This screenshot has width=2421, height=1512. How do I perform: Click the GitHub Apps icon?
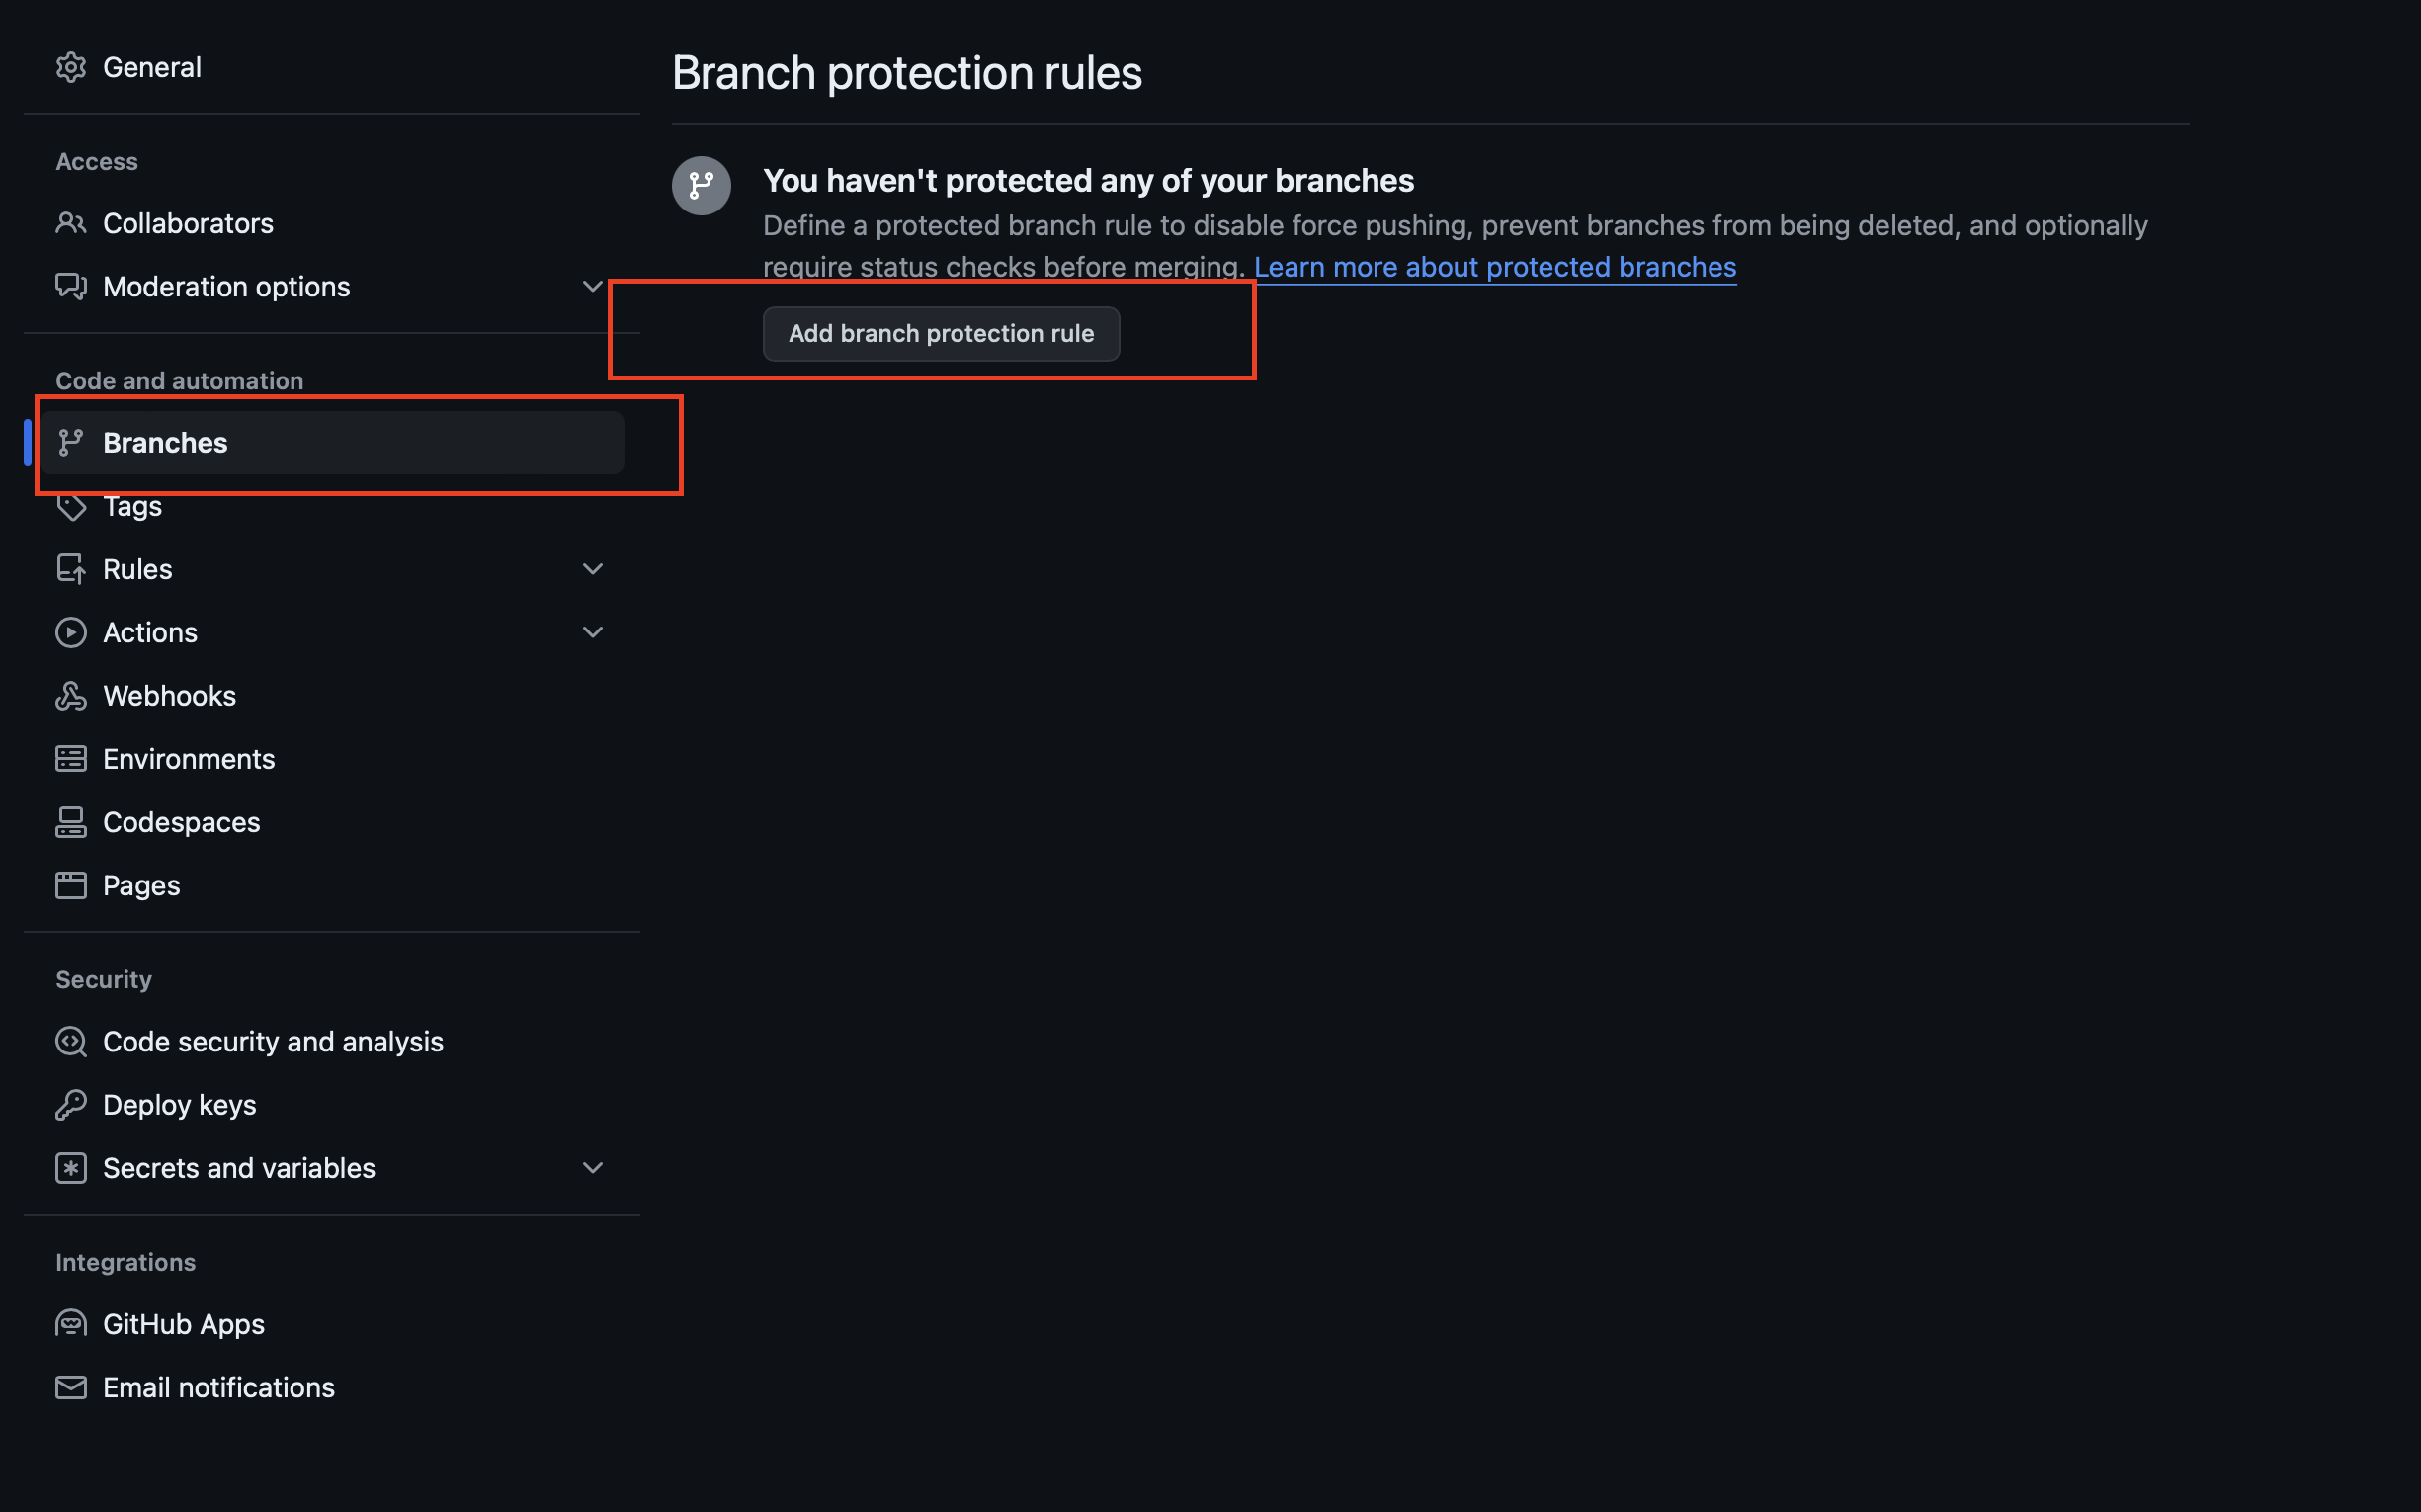click(70, 1324)
